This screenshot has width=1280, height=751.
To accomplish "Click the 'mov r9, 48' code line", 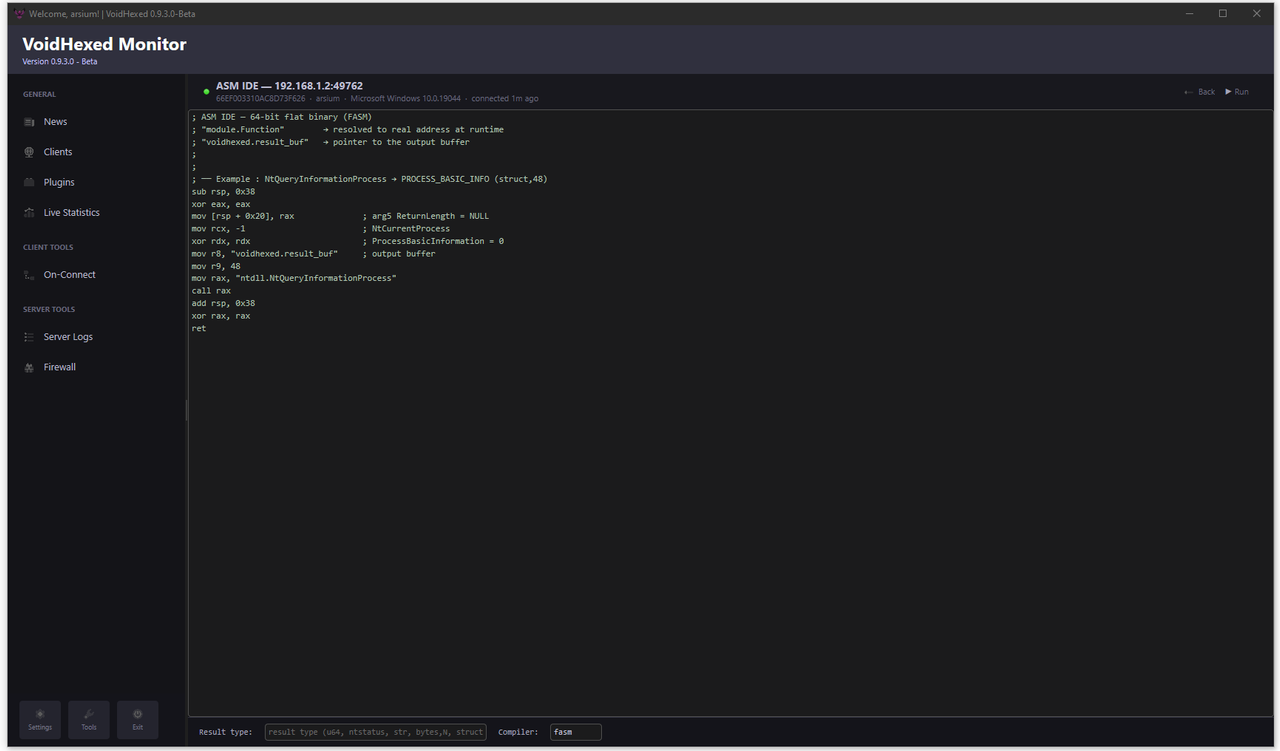I will tap(216, 266).
